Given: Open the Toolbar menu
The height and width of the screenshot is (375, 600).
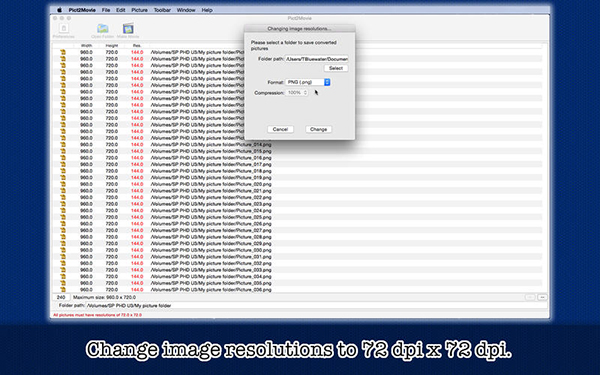Looking at the screenshot, I should click(162, 10).
